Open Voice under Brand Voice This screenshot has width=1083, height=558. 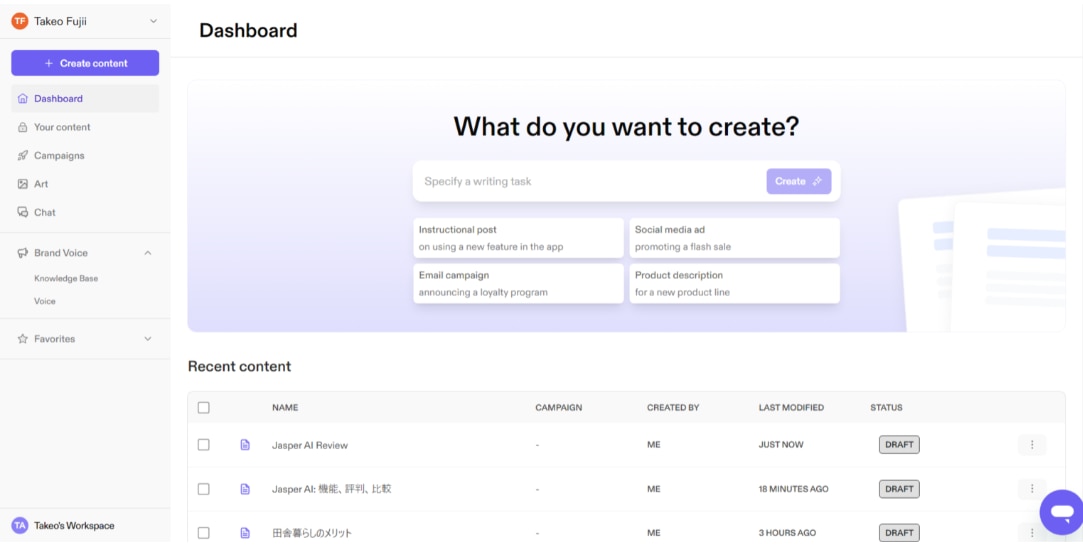tap(45, 301)
